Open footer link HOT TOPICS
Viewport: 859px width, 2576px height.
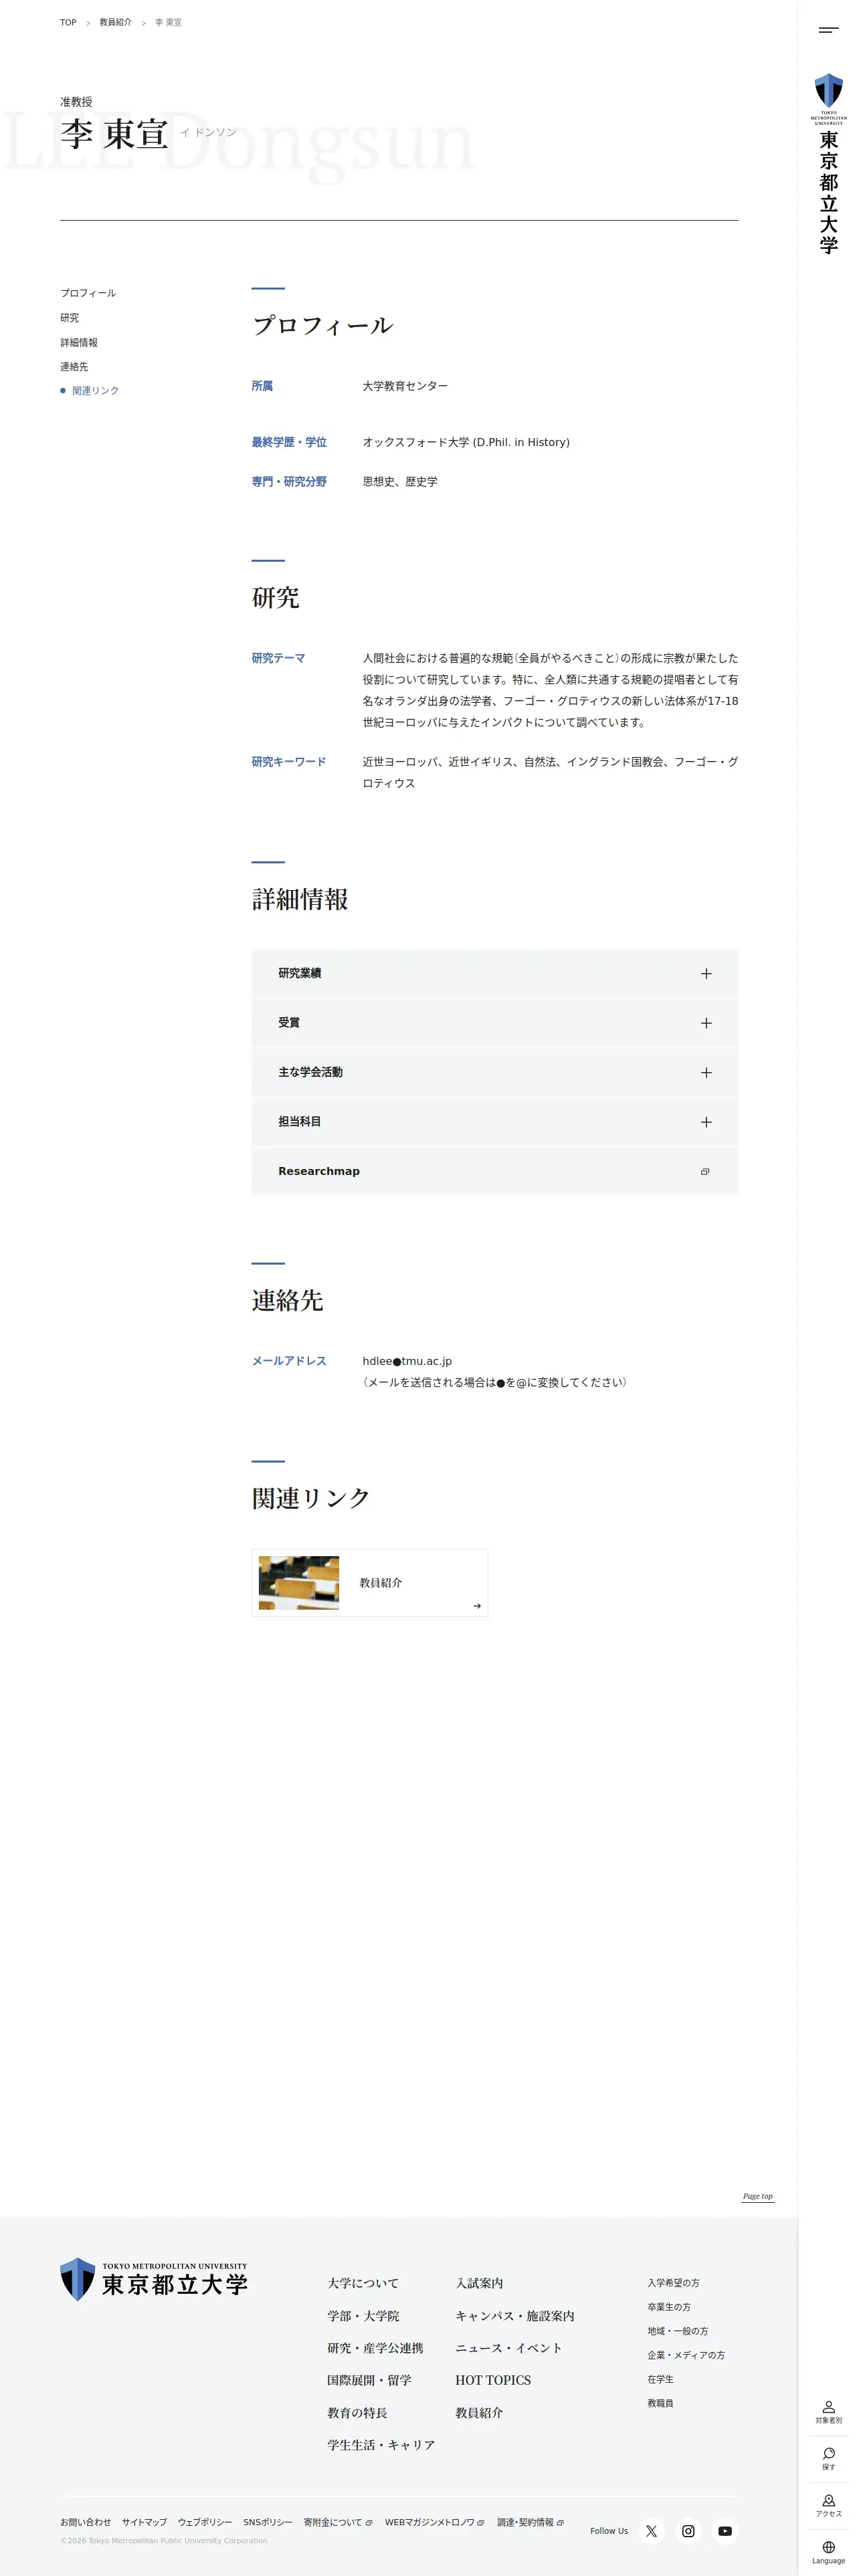(493, 2380)
